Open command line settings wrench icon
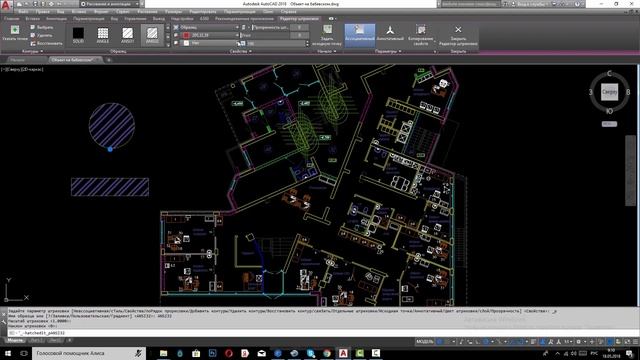Viewport: 640px width, 360px height. (4, 322)
